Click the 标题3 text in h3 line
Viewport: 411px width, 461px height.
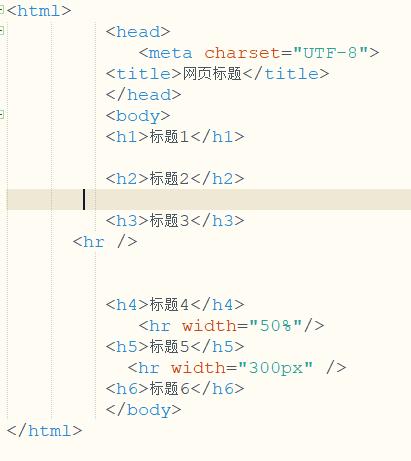[x=169, y=221]
